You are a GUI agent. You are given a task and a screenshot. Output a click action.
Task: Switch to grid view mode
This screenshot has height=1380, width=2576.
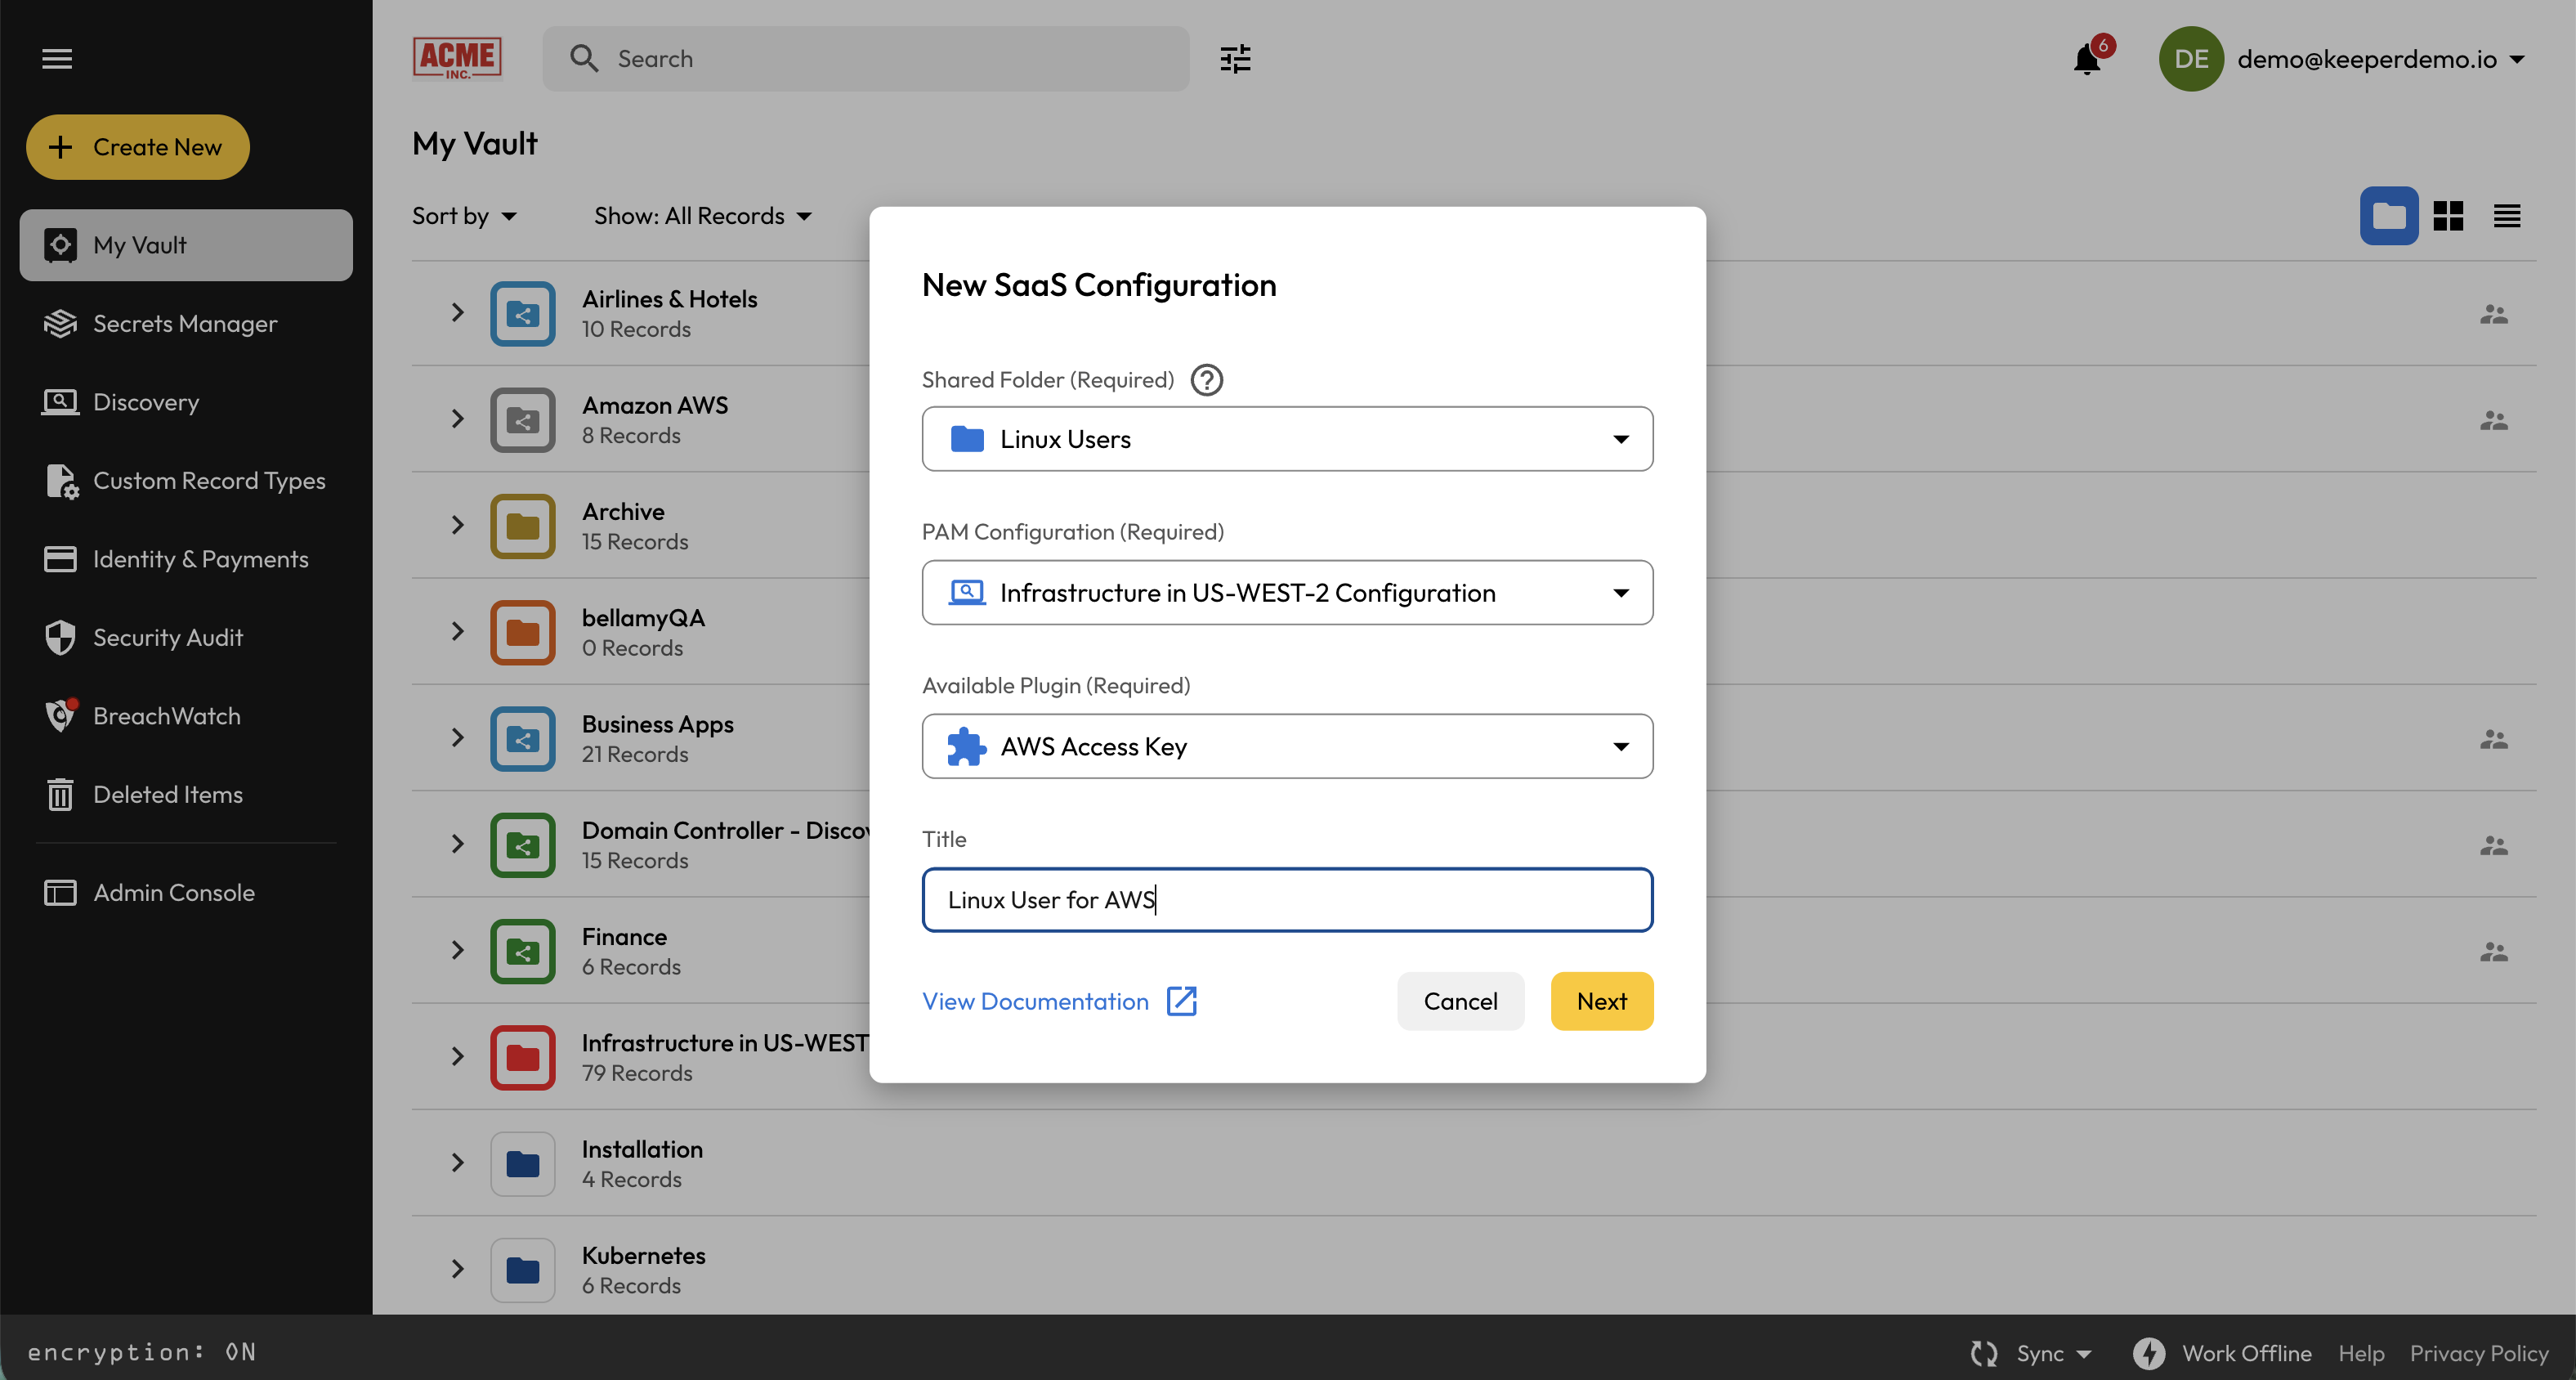point(2447,216)
